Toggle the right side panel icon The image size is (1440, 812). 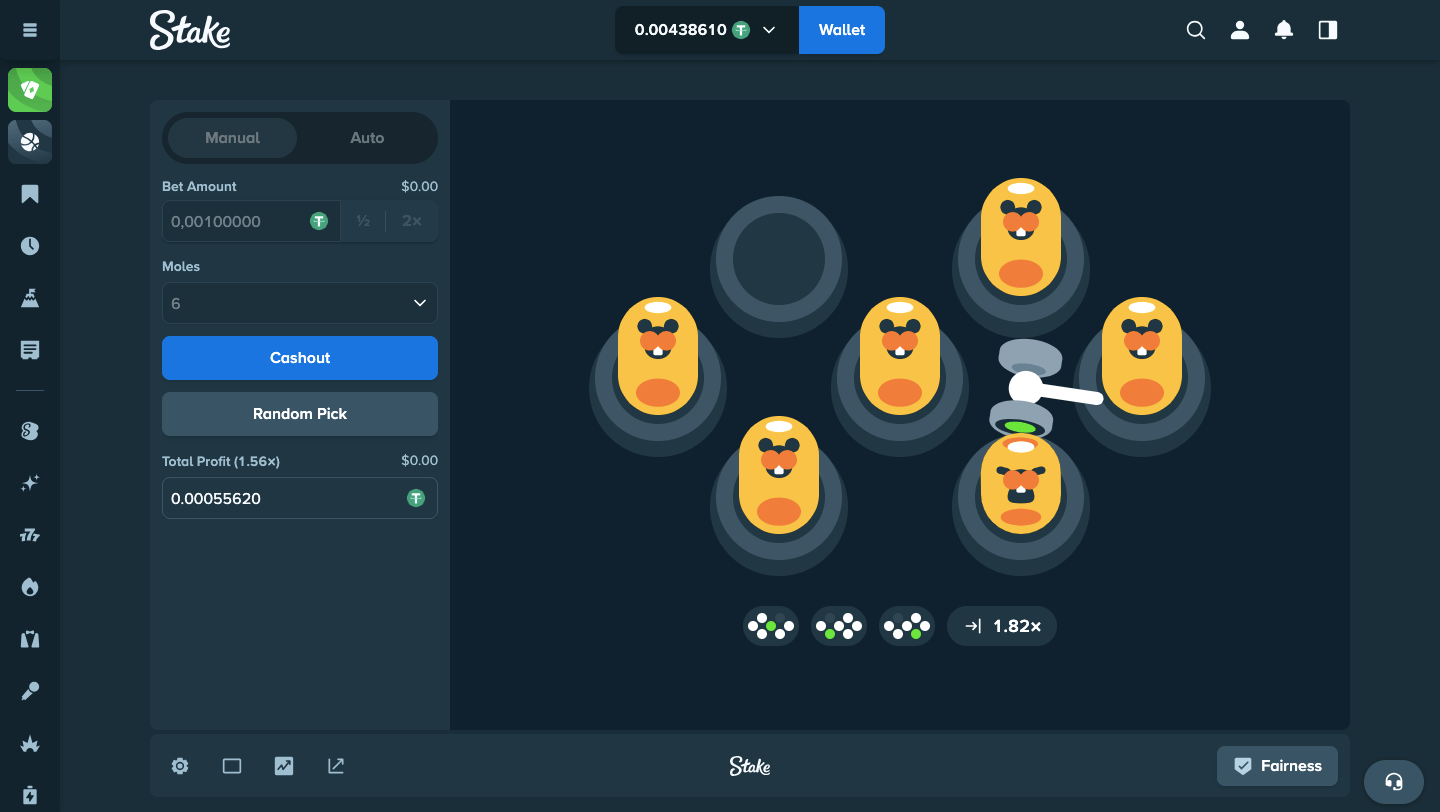click(1328, 30)
